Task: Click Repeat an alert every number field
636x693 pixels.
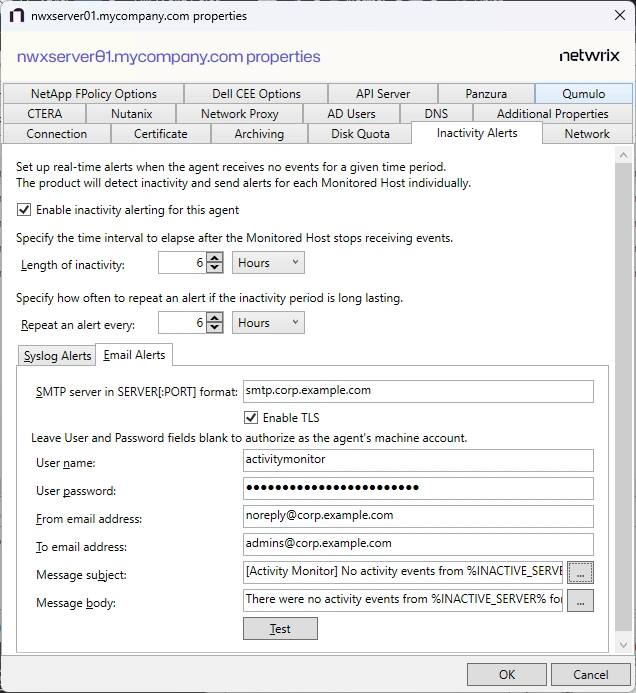Action: click(x=182, y=323)
